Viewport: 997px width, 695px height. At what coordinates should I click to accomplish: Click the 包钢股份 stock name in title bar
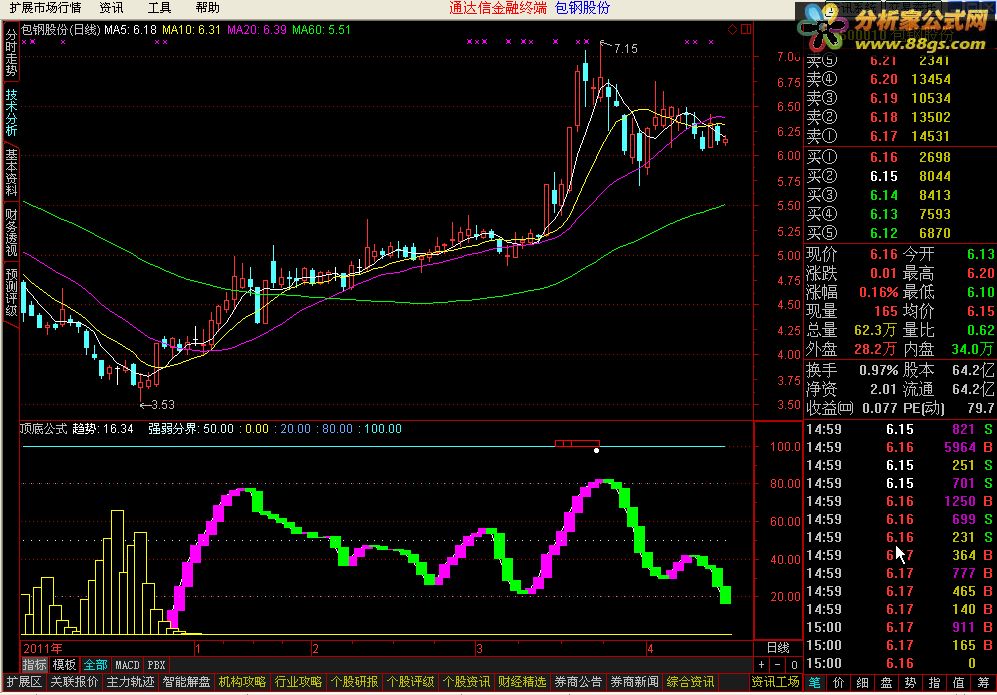point(582,8)
